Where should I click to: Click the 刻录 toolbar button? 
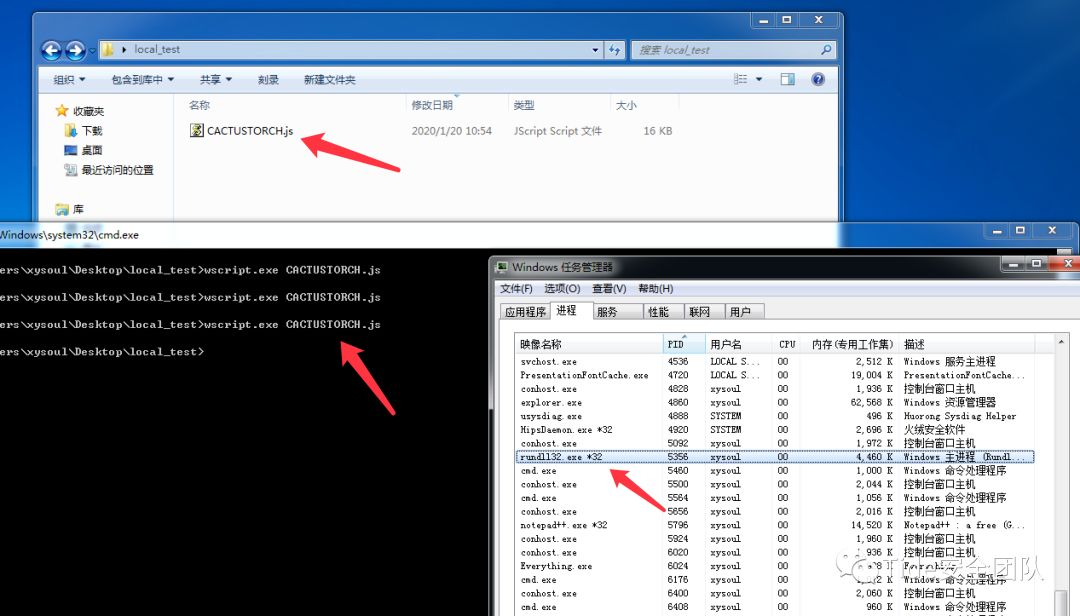click(268, 79)
